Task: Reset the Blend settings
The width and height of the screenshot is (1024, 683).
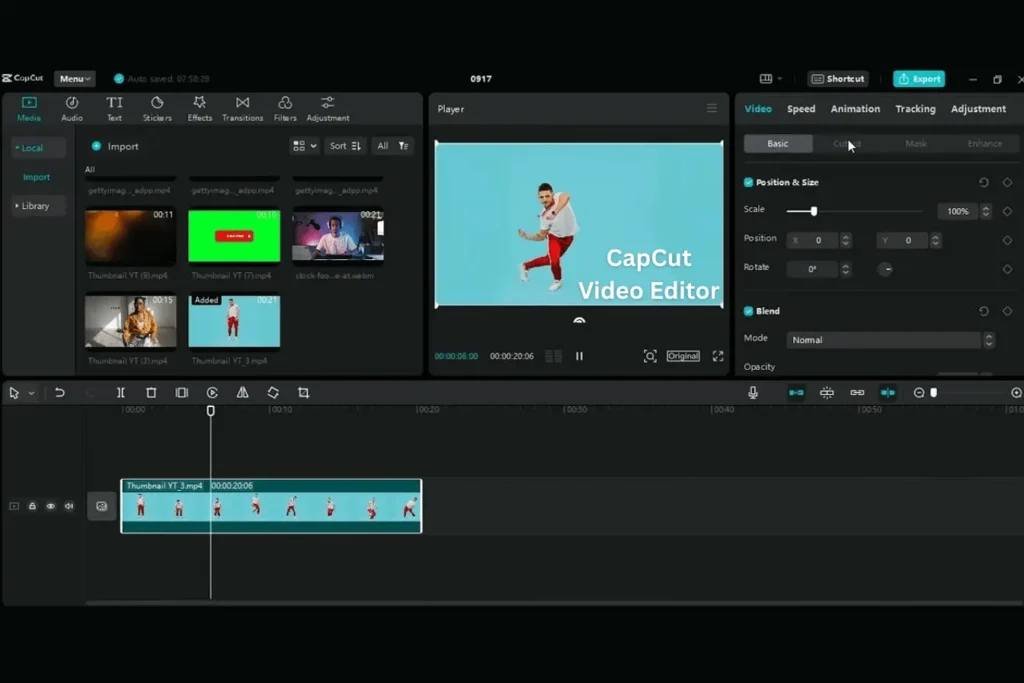Action: (x=984, y=311)
